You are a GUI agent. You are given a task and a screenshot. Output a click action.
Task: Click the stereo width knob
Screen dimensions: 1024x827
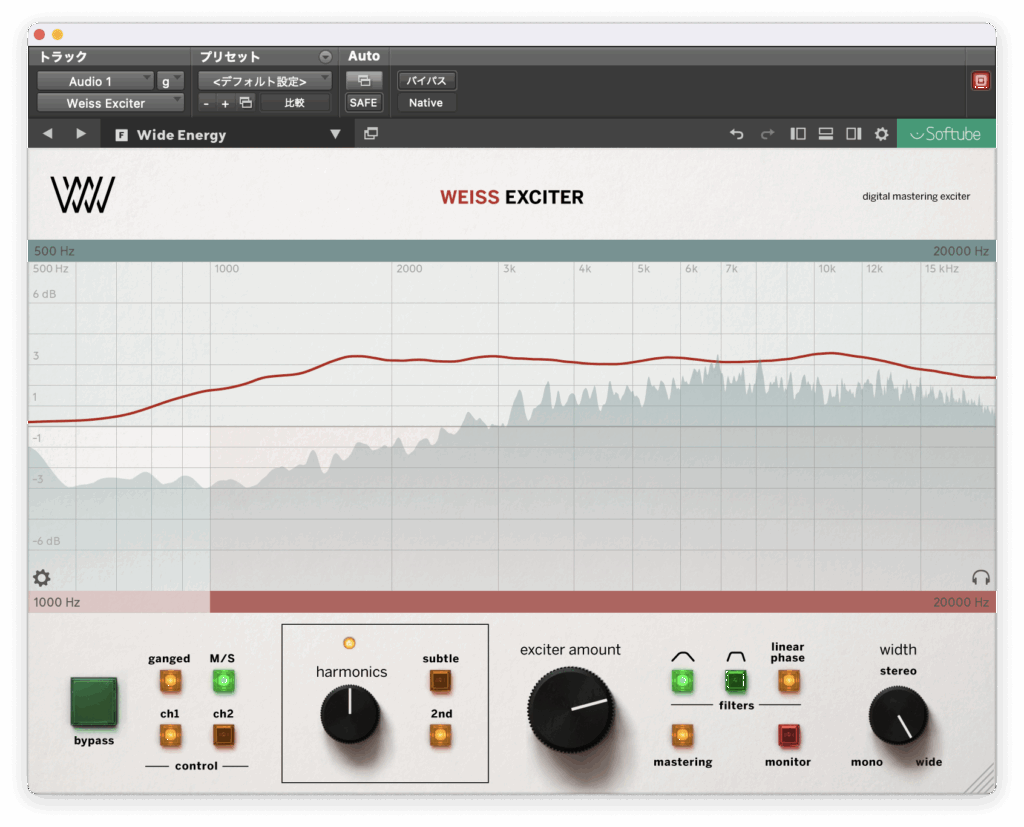pos(898,715)
